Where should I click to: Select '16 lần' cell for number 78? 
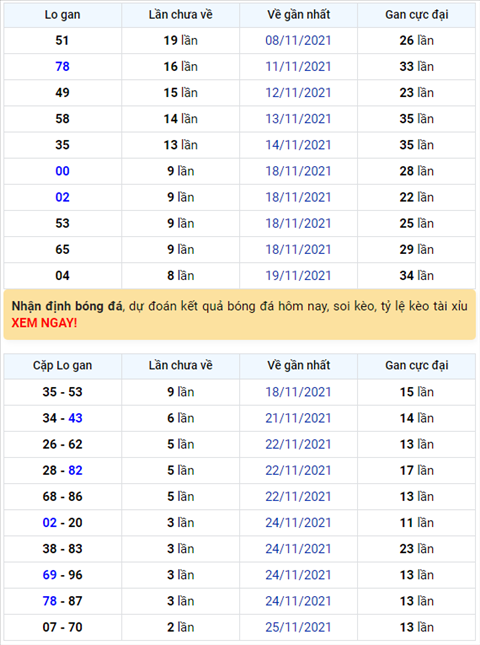click(x=181, y=67)
